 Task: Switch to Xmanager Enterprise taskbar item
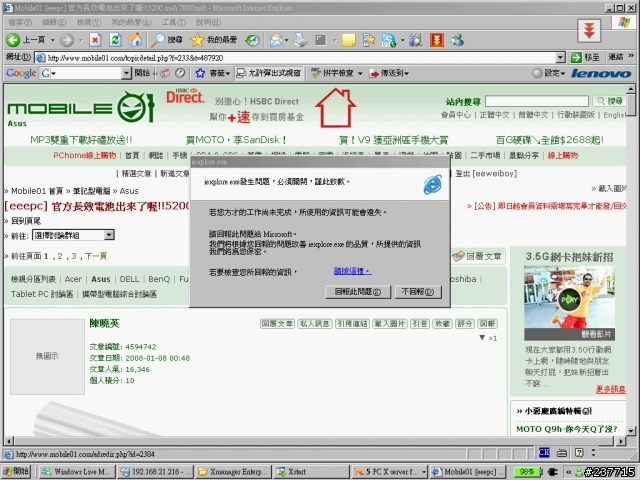click(232, 472)
